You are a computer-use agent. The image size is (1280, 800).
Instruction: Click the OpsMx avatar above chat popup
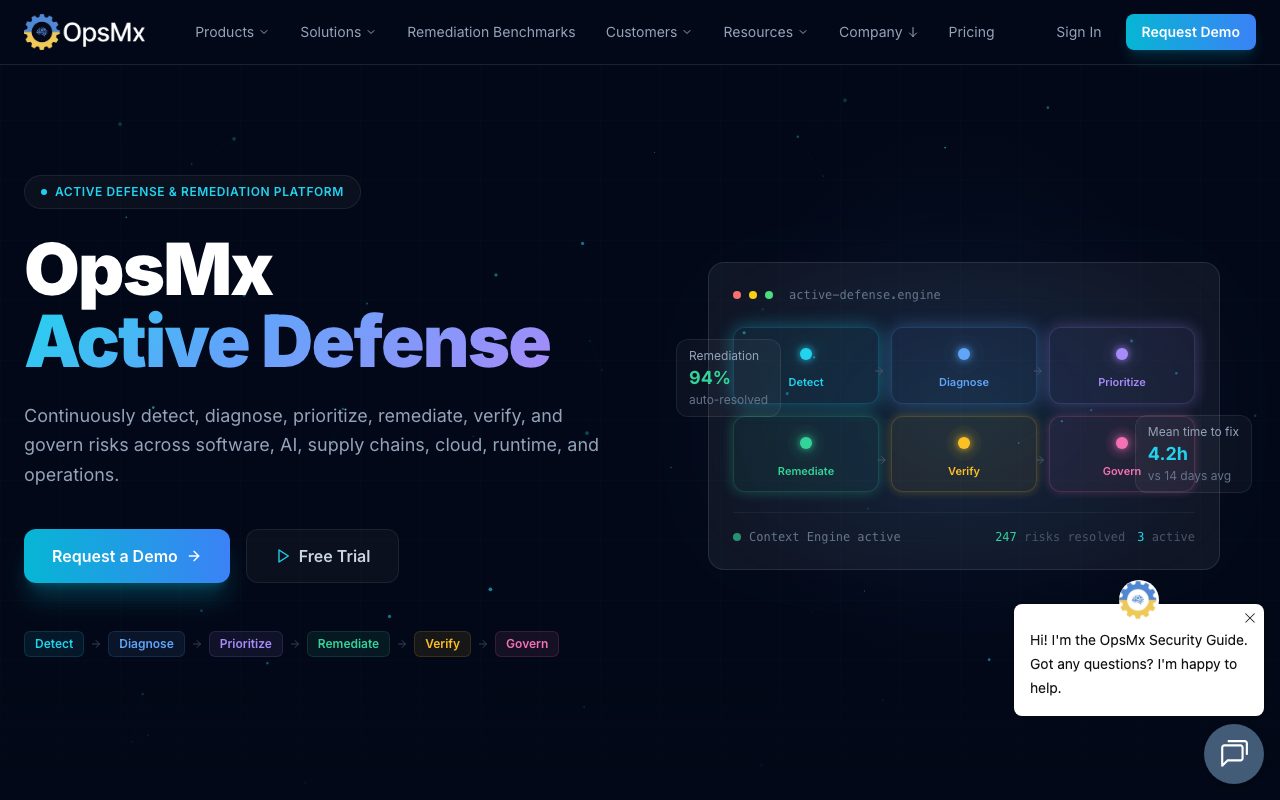pyautogui.click(x=1138, y=600)
